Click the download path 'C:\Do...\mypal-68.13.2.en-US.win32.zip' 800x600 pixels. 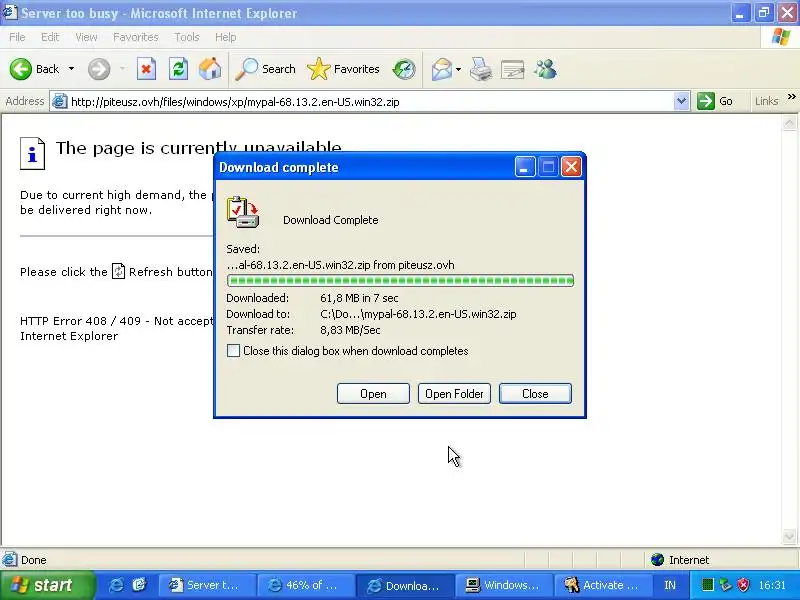418,314
